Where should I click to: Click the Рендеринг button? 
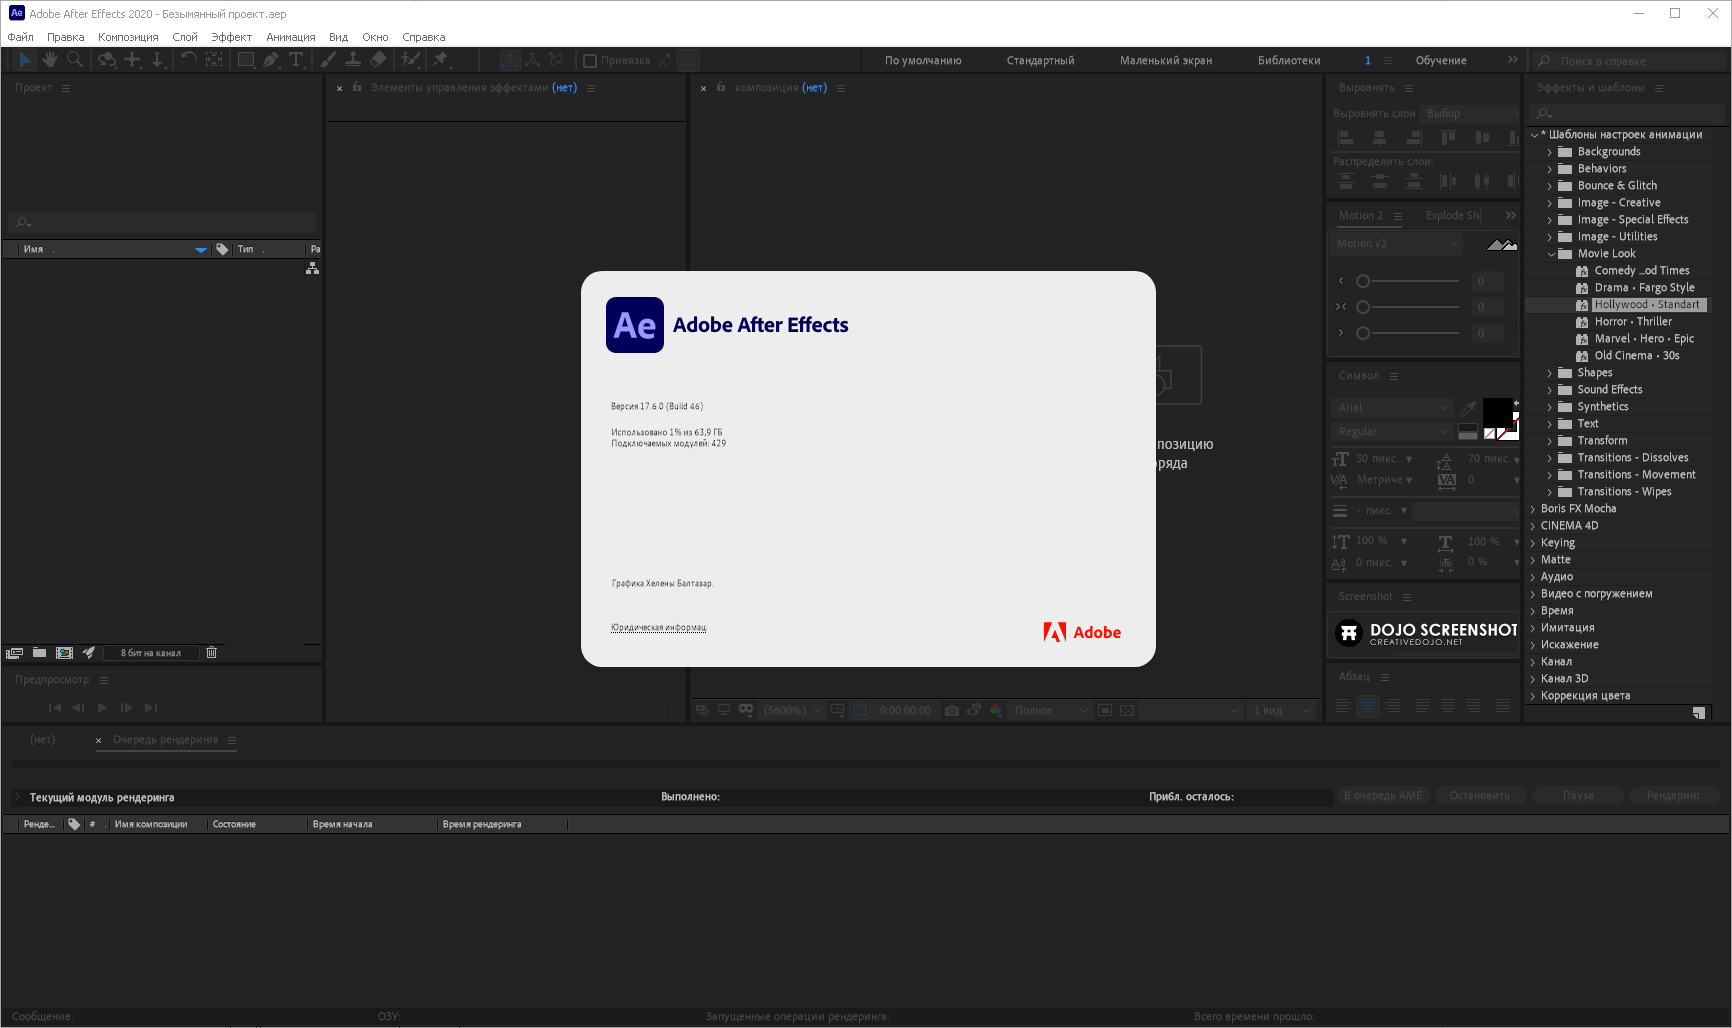(x=1674, y=795)
